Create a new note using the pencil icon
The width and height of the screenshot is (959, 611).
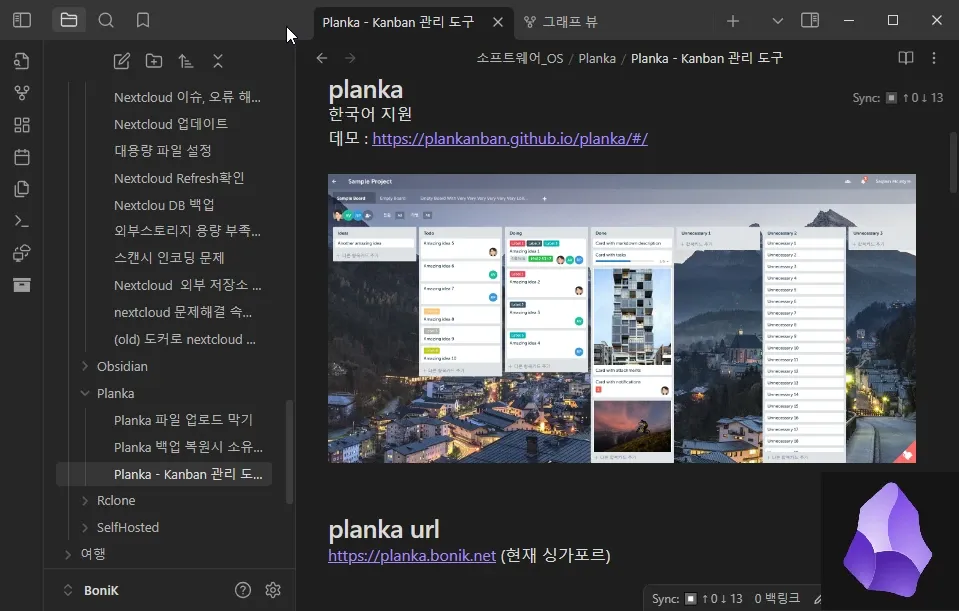pos(120,61)
